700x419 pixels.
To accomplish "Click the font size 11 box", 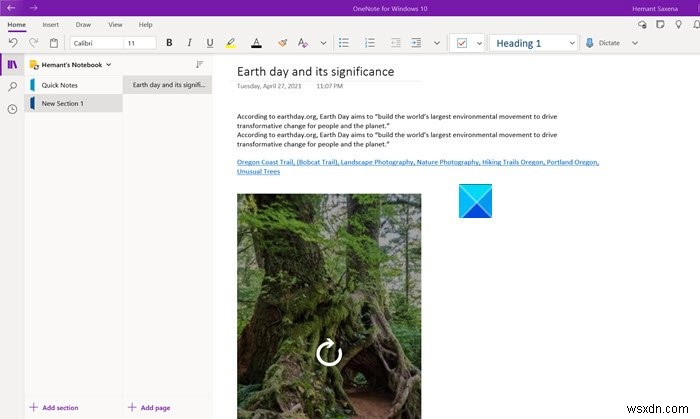I will 140,43.
